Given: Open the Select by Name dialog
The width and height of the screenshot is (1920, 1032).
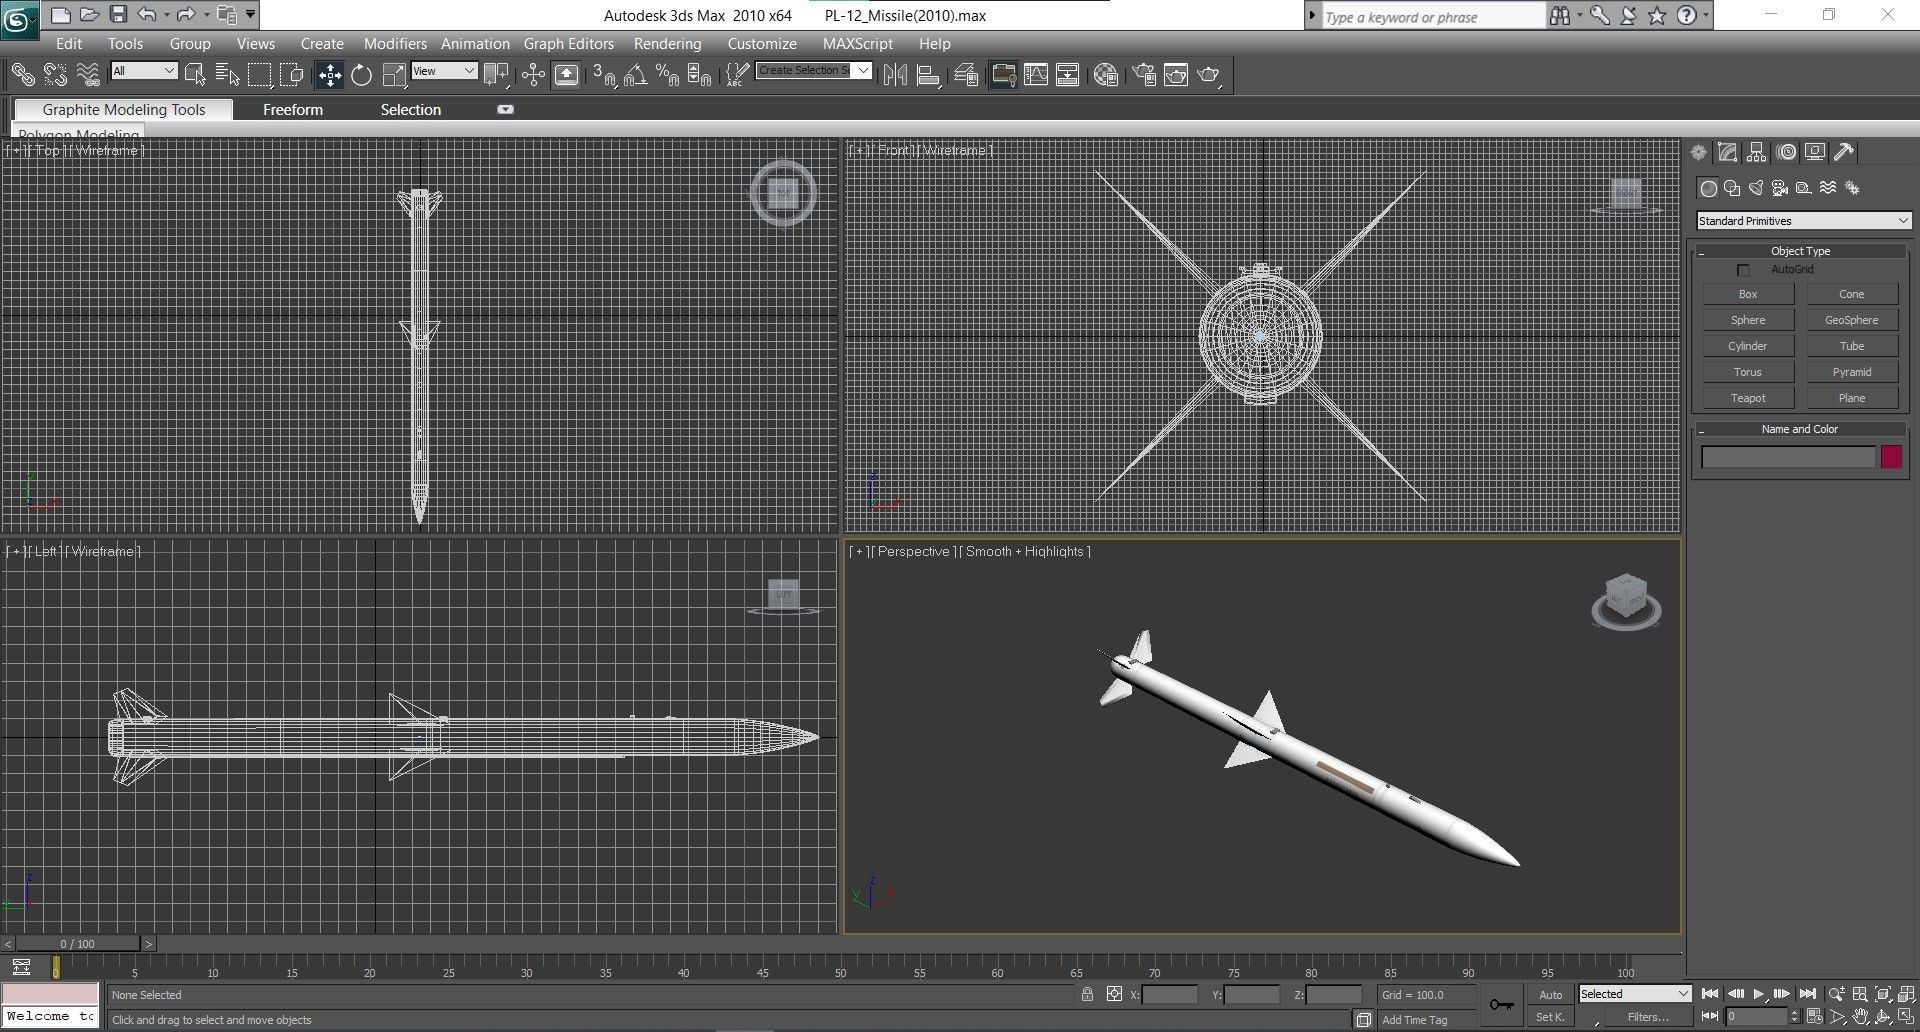Looking at the screenshot, I should point(228,75).
